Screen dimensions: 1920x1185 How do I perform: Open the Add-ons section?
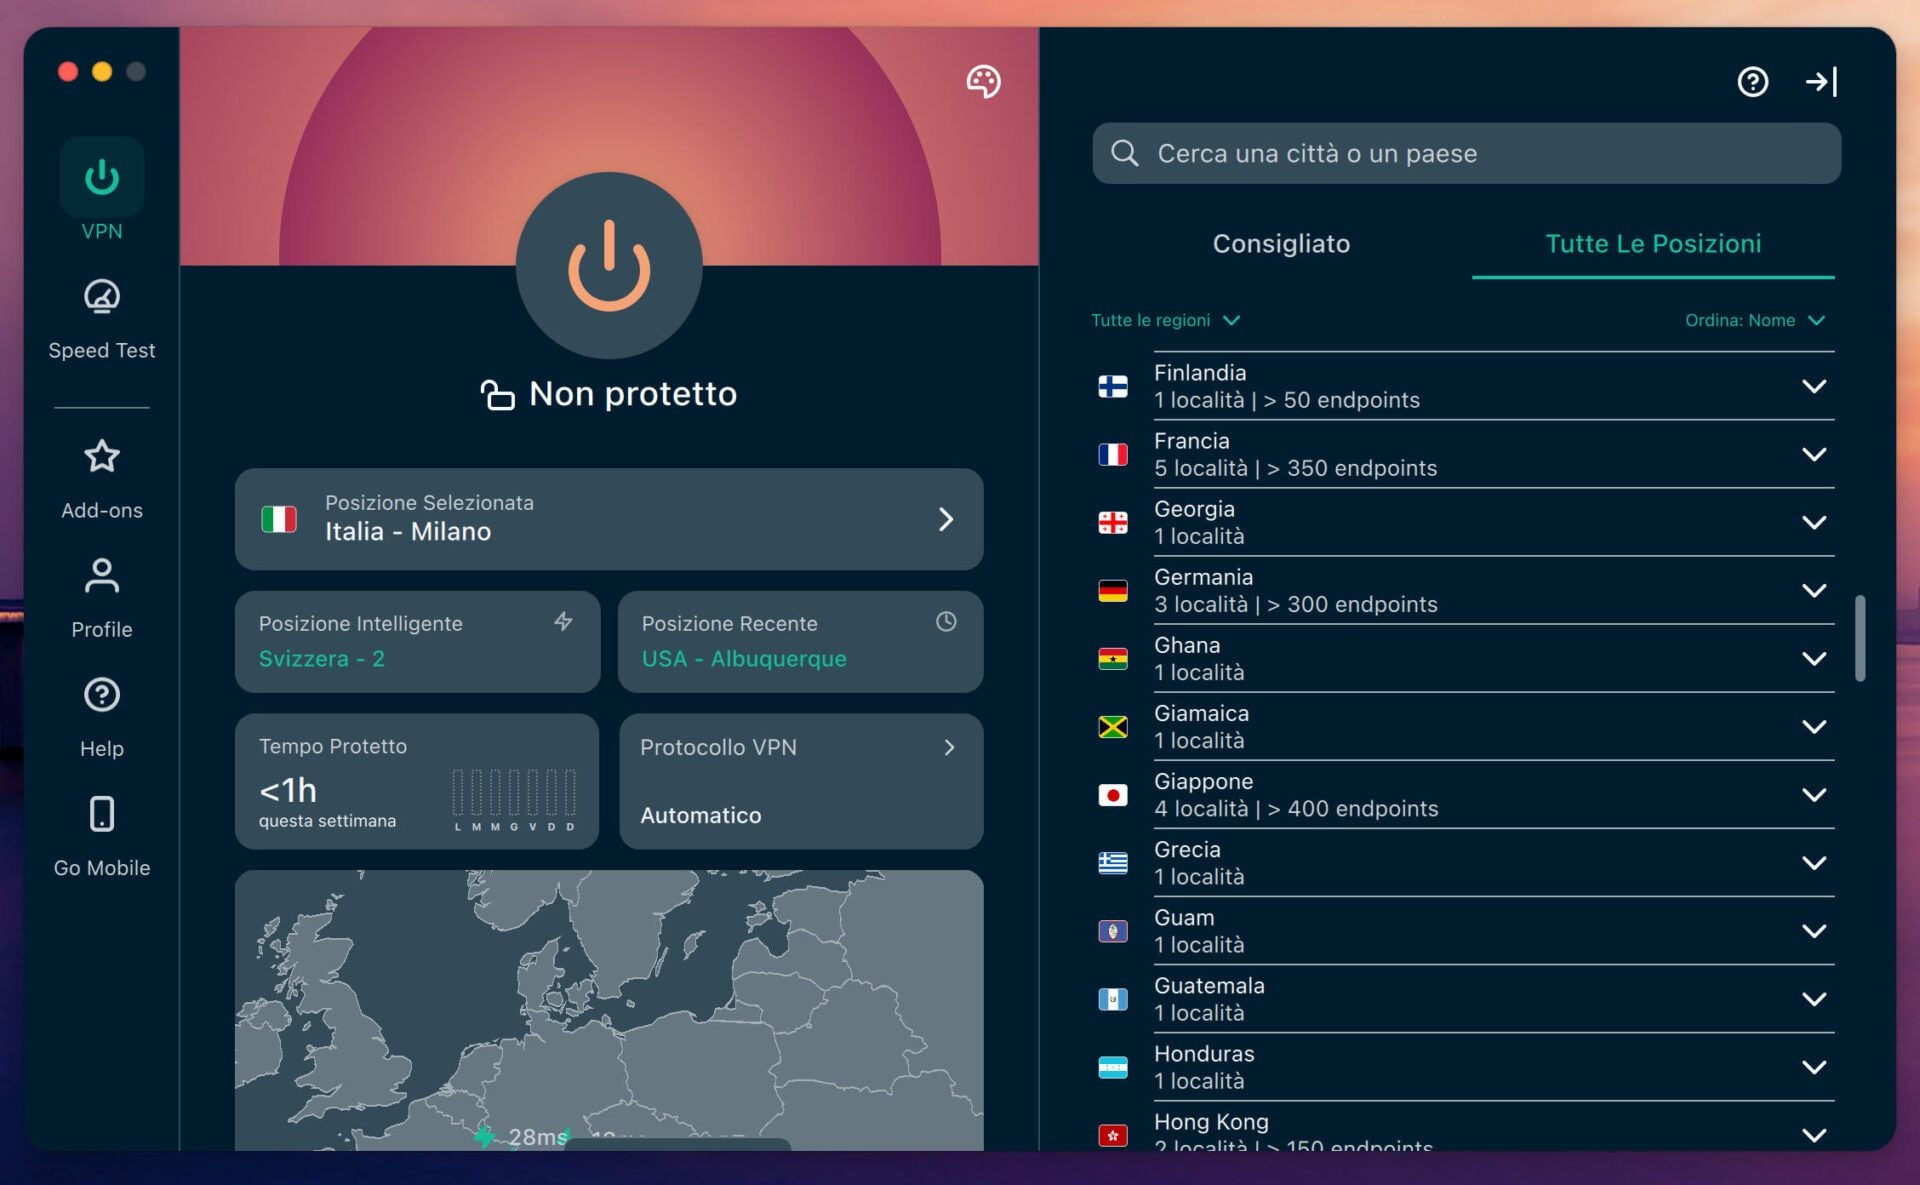click(x=101, y=477)
